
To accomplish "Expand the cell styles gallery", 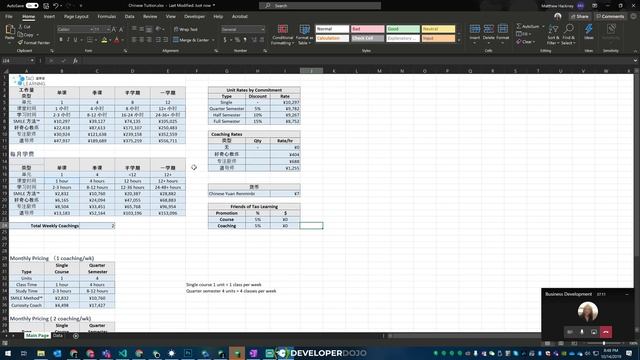I will click(459, 40).
